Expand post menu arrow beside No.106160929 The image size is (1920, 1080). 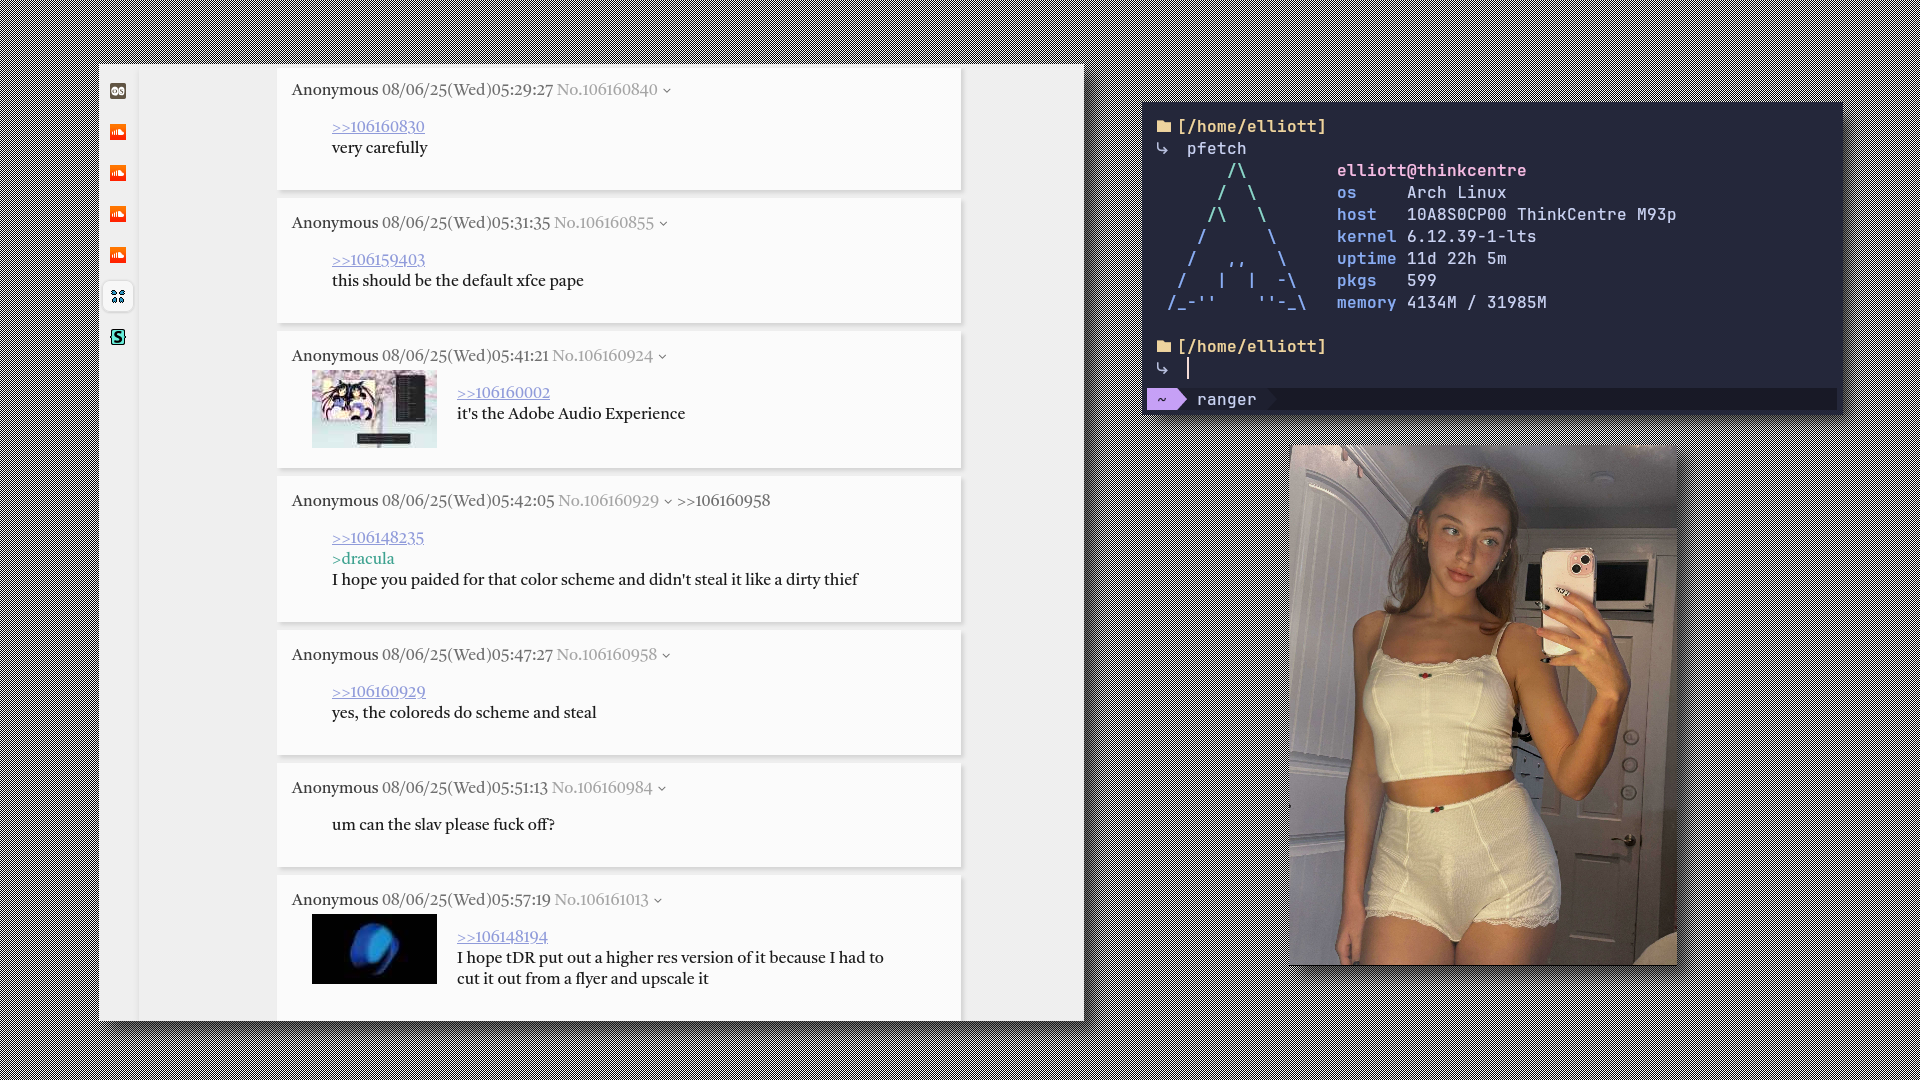668,502
